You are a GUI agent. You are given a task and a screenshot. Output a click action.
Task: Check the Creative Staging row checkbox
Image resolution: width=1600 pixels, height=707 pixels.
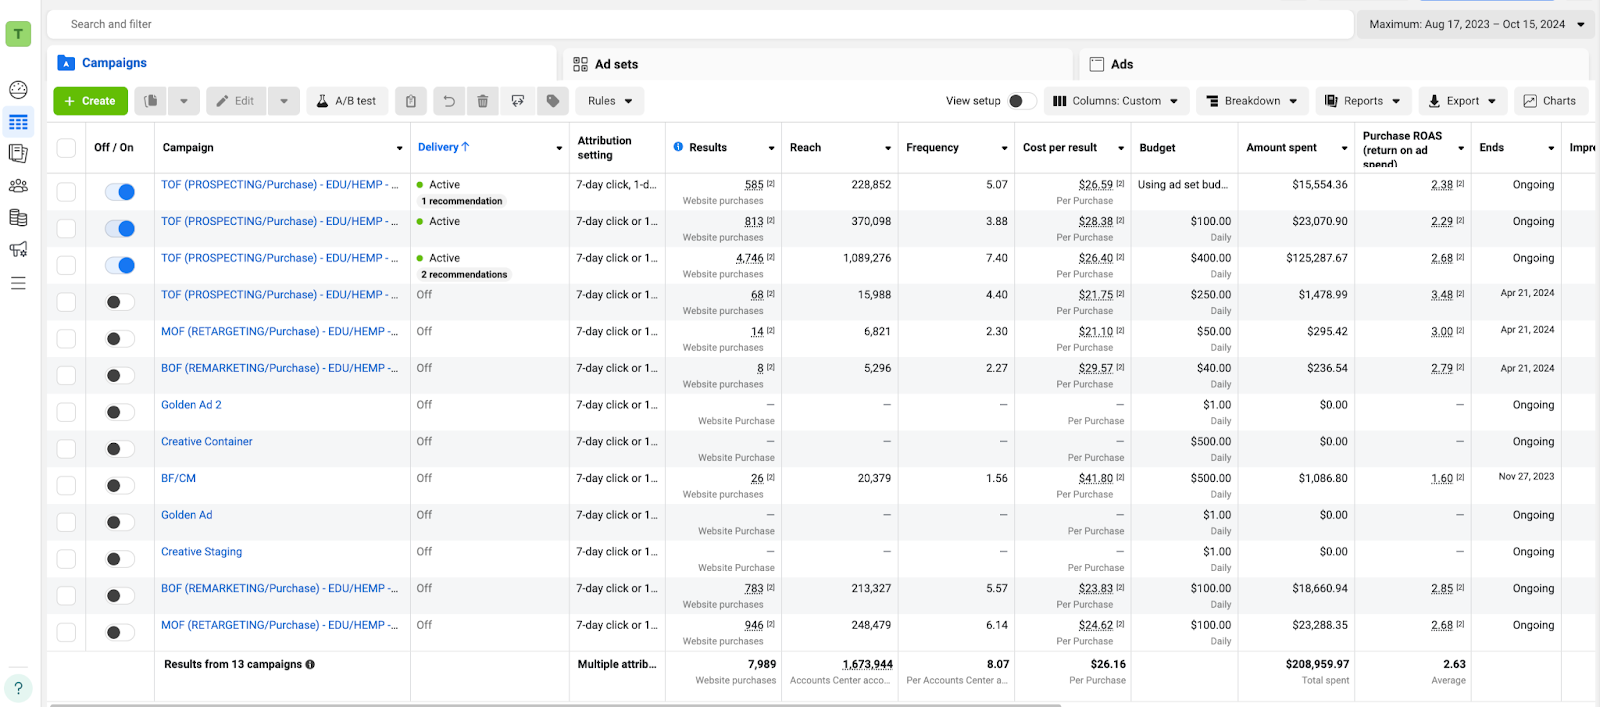(66, 559)
